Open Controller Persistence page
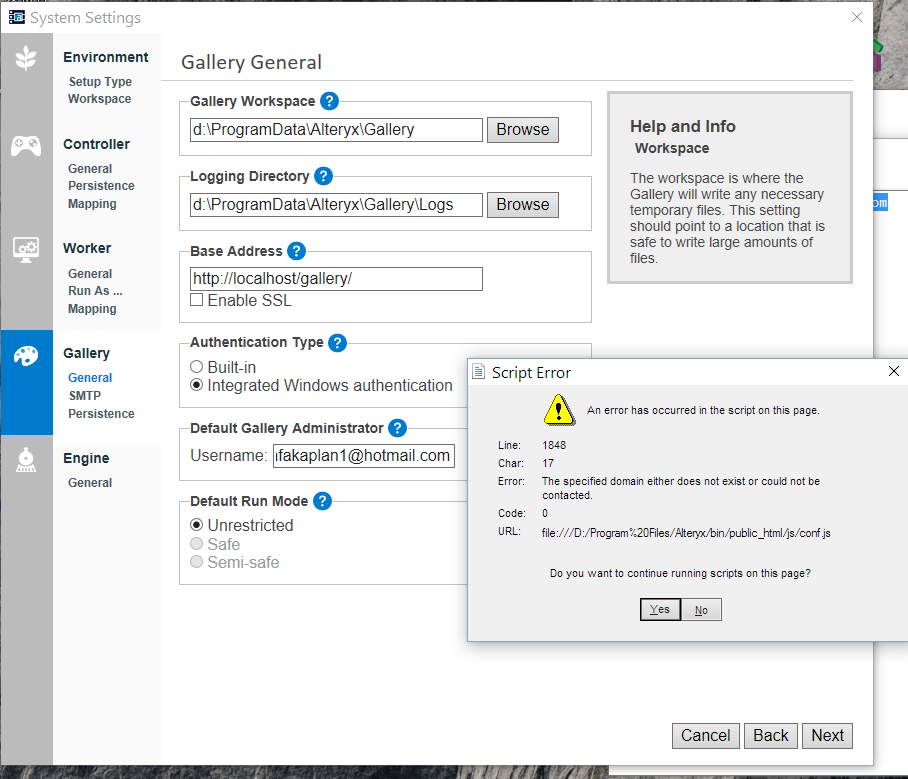Screen dimensions: 908x779 [x=101, y=186]
